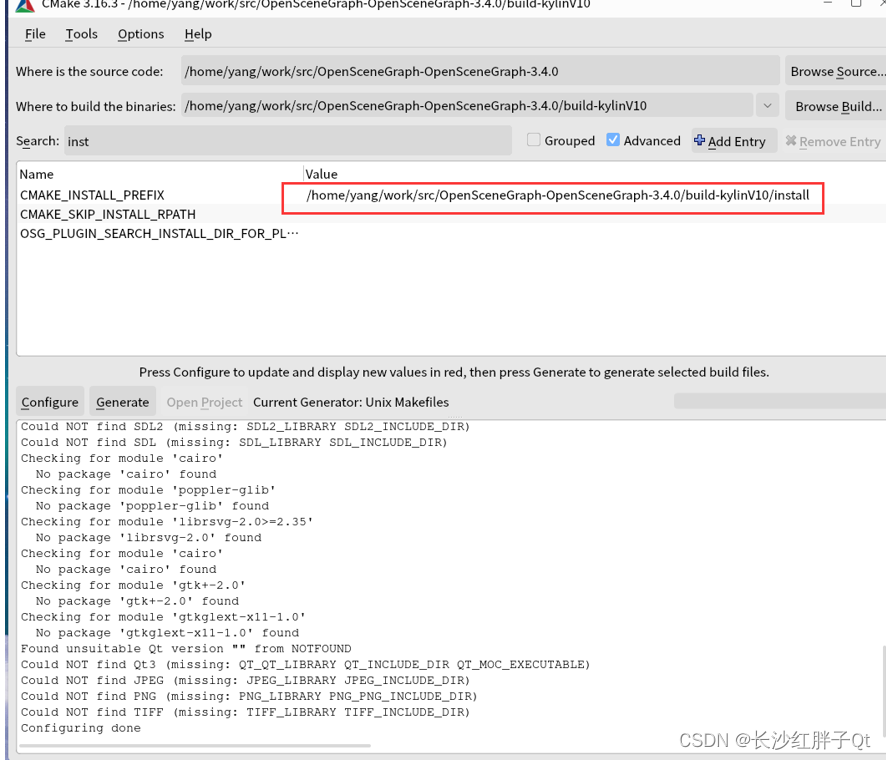The image size is (886, 760).
Task: Click "No package 'librsvg-2.0' found" line
Action: (149, 537)
